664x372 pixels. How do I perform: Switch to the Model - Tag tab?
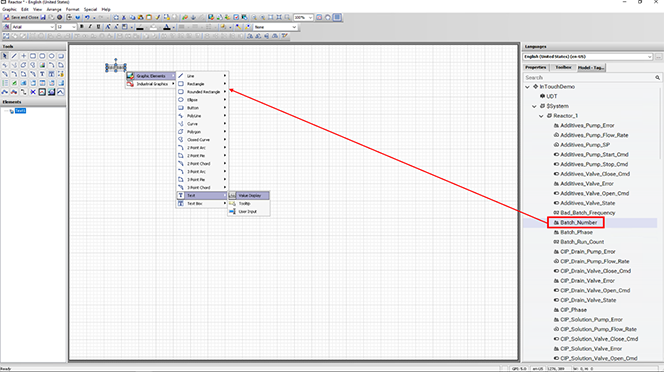coord(591,67)
